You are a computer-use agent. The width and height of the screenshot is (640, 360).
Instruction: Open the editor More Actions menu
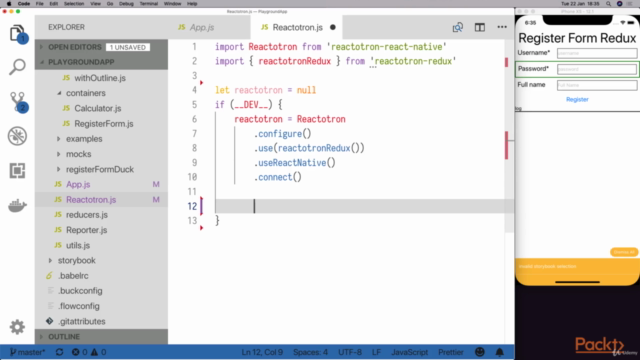pos(502,27)
